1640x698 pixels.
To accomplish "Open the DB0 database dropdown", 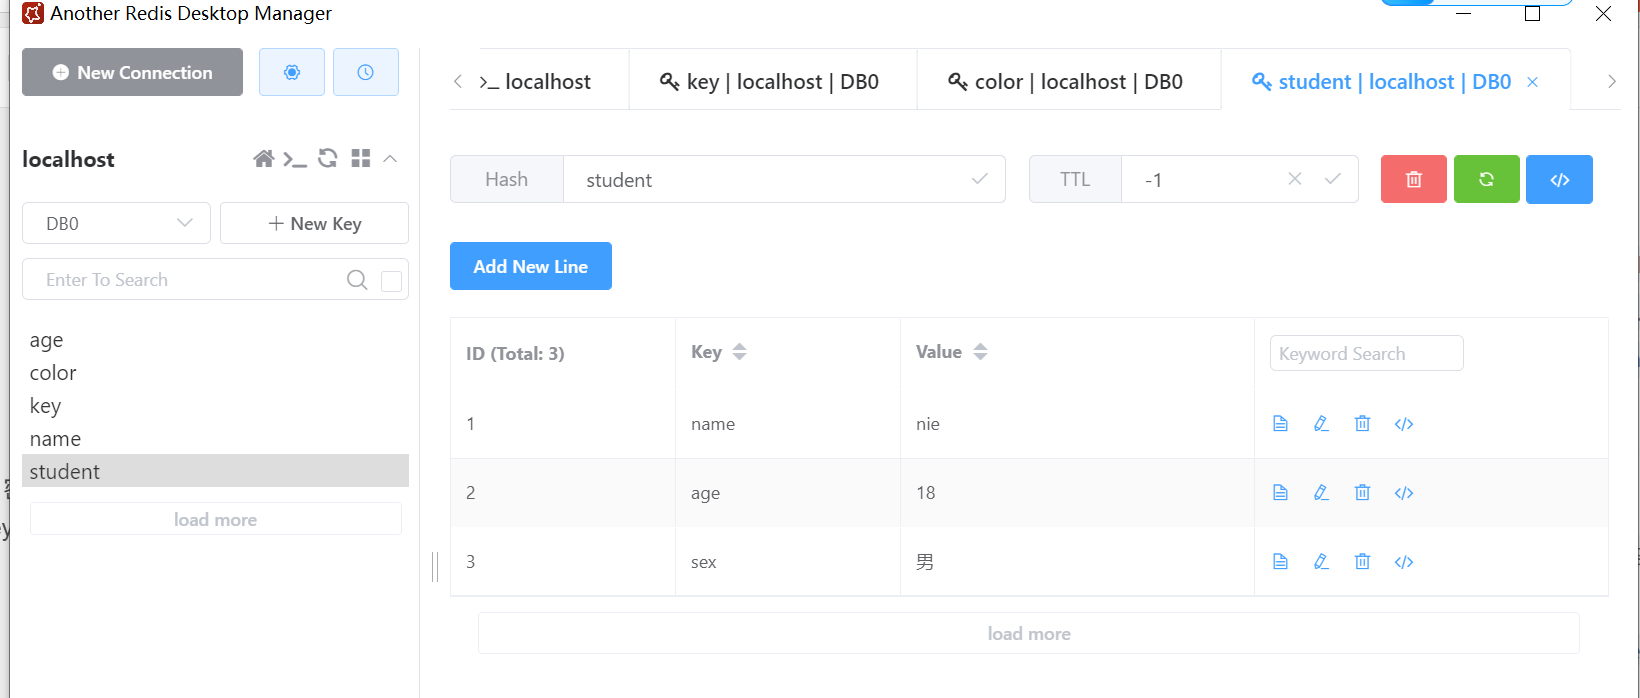I will click(x=116, y=223).
